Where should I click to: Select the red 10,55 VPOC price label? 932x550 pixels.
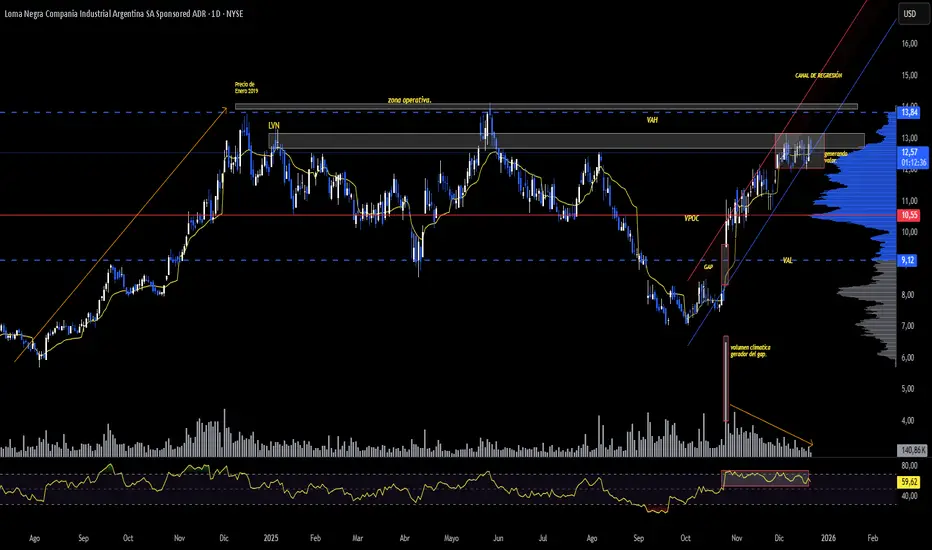point(909,215)
